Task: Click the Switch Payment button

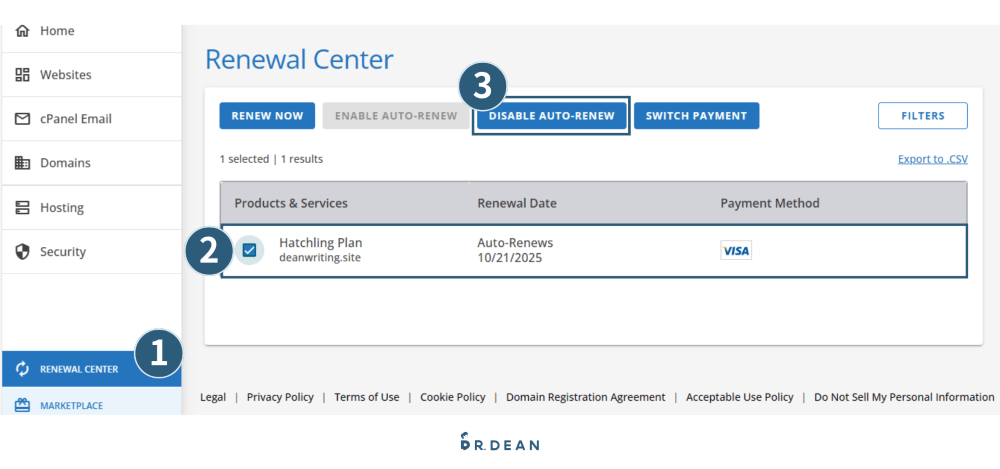Action: pyautogui.click(x=696, y=116)
